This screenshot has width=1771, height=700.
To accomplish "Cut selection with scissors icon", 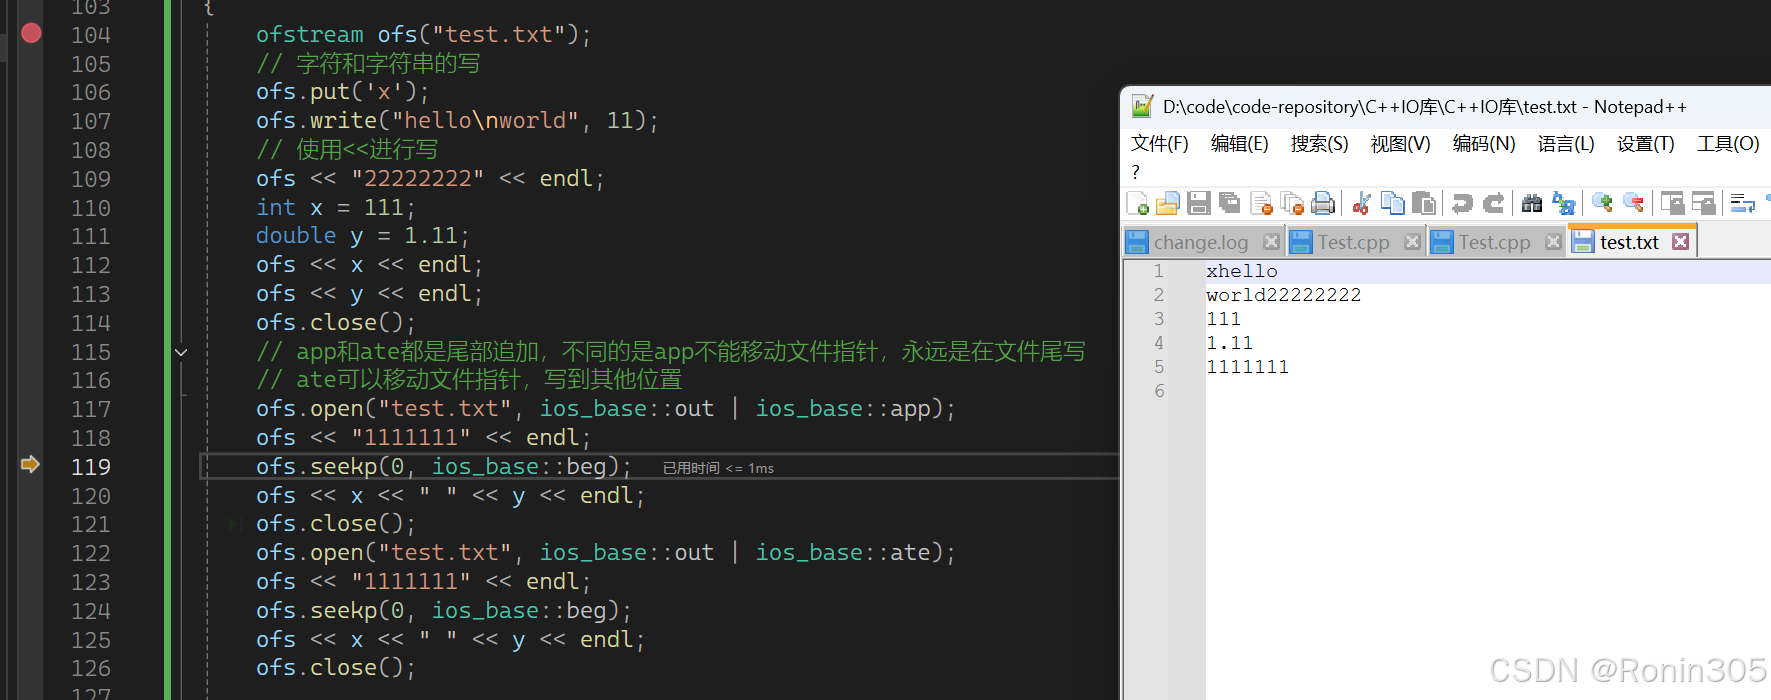I will click(x=1361, y=204).
